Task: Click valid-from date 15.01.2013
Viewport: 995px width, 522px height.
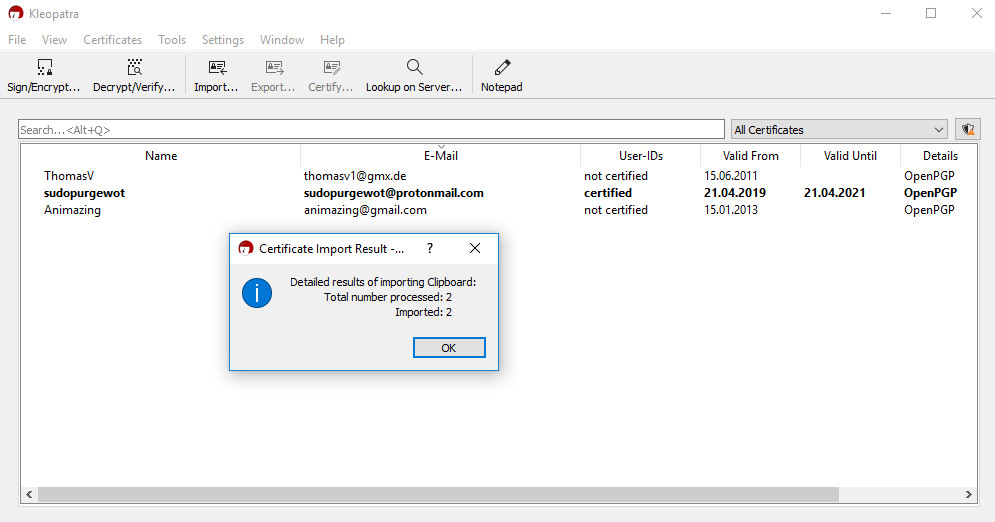Action: click(730, 210)
